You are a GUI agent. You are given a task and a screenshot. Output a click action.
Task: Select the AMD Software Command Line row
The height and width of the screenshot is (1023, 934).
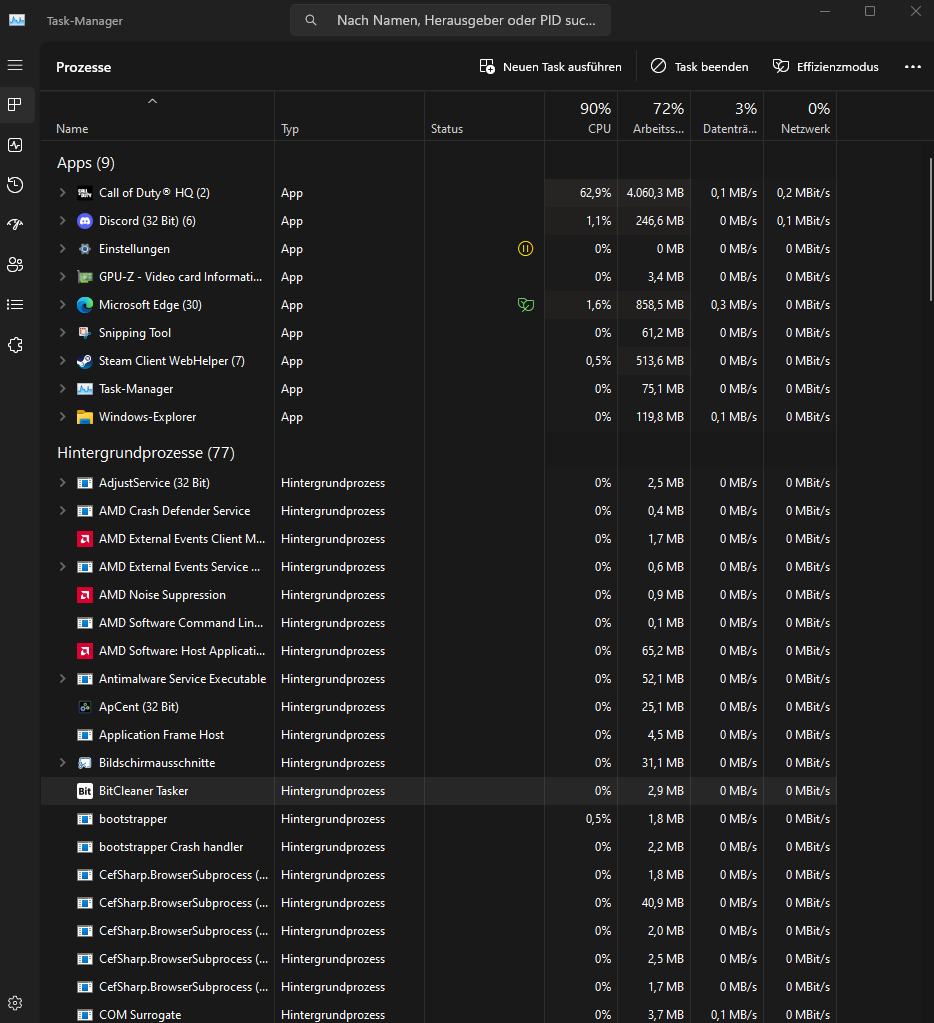coord(438,623)
